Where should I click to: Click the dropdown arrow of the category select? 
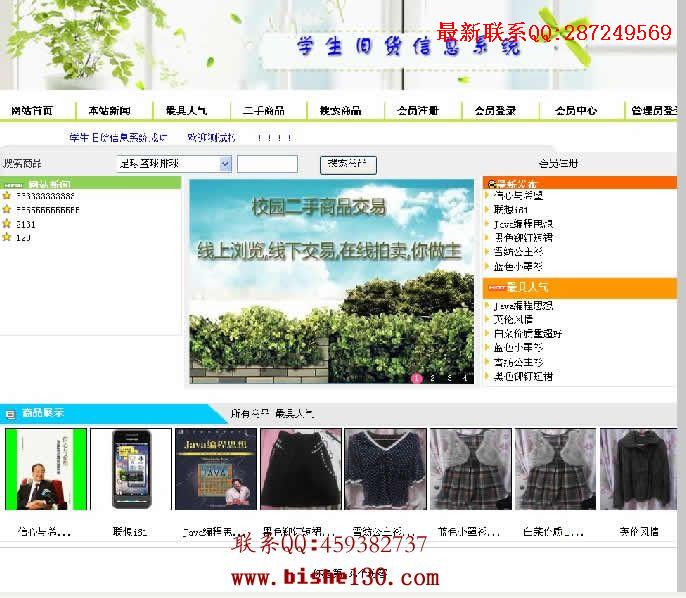pyautogui.click(x=225, y=164)
